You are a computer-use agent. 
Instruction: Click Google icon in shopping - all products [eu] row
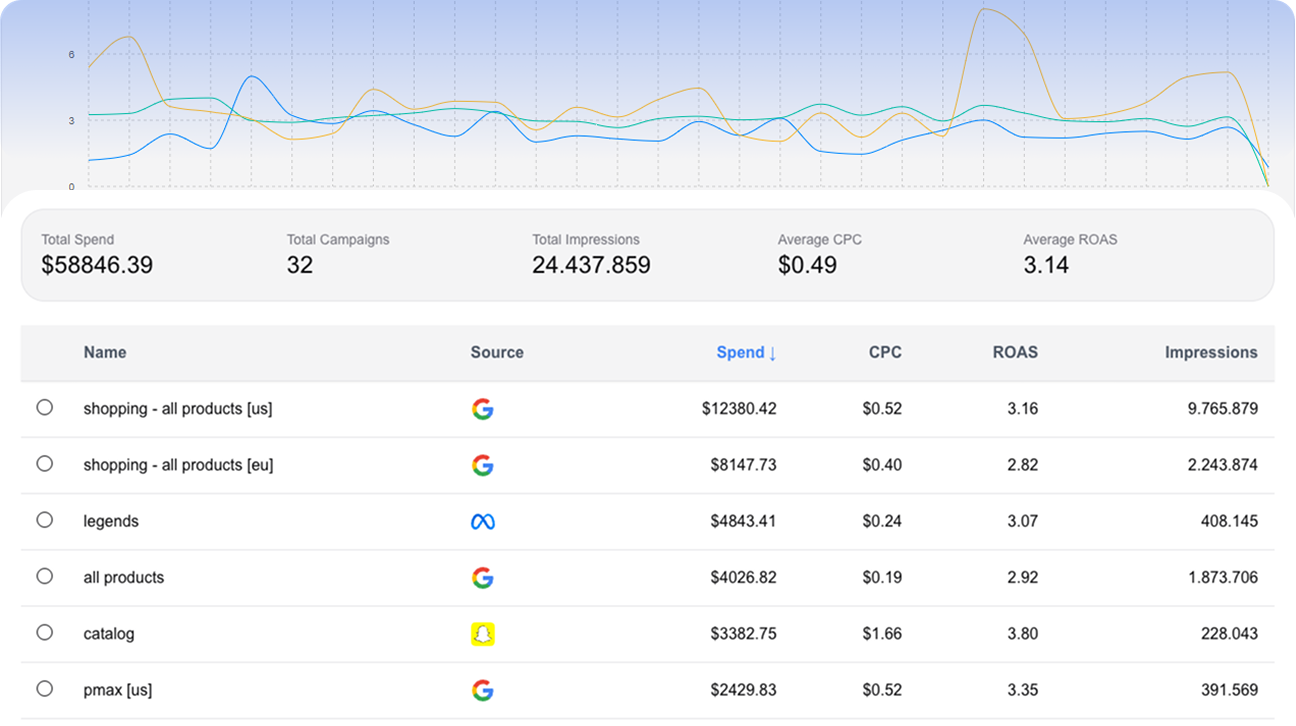(483, 465)
